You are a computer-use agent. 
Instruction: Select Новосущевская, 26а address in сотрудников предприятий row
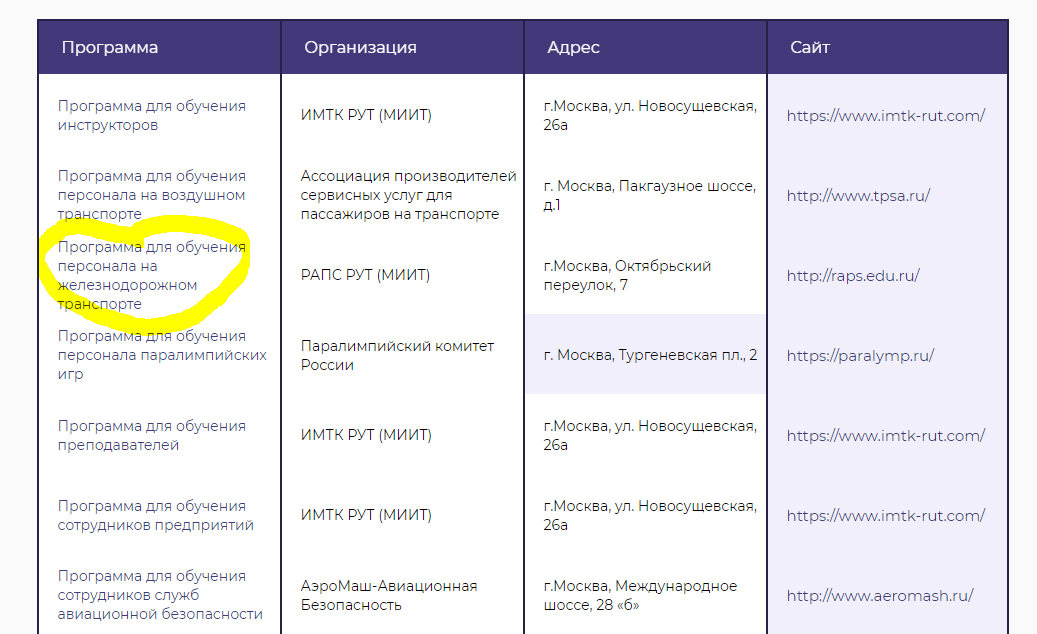[x=650, y=516]
